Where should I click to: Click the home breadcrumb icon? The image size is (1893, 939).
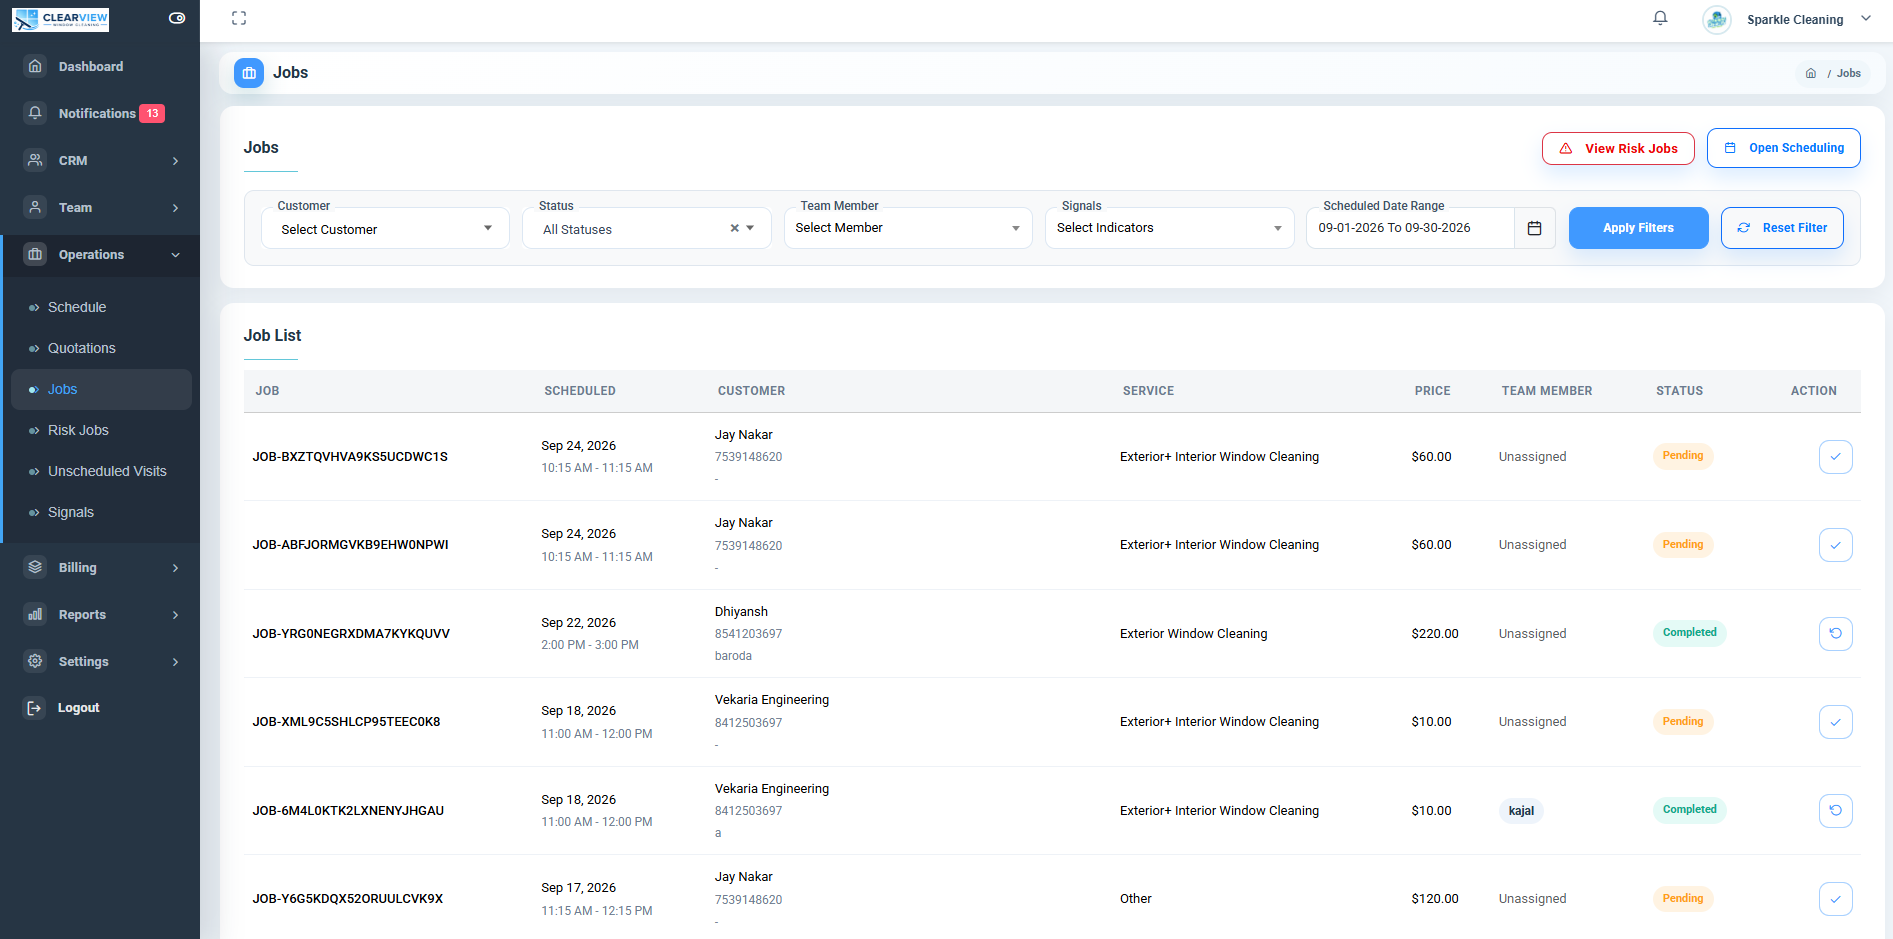pyautogui.click(x=1811, y=73)
